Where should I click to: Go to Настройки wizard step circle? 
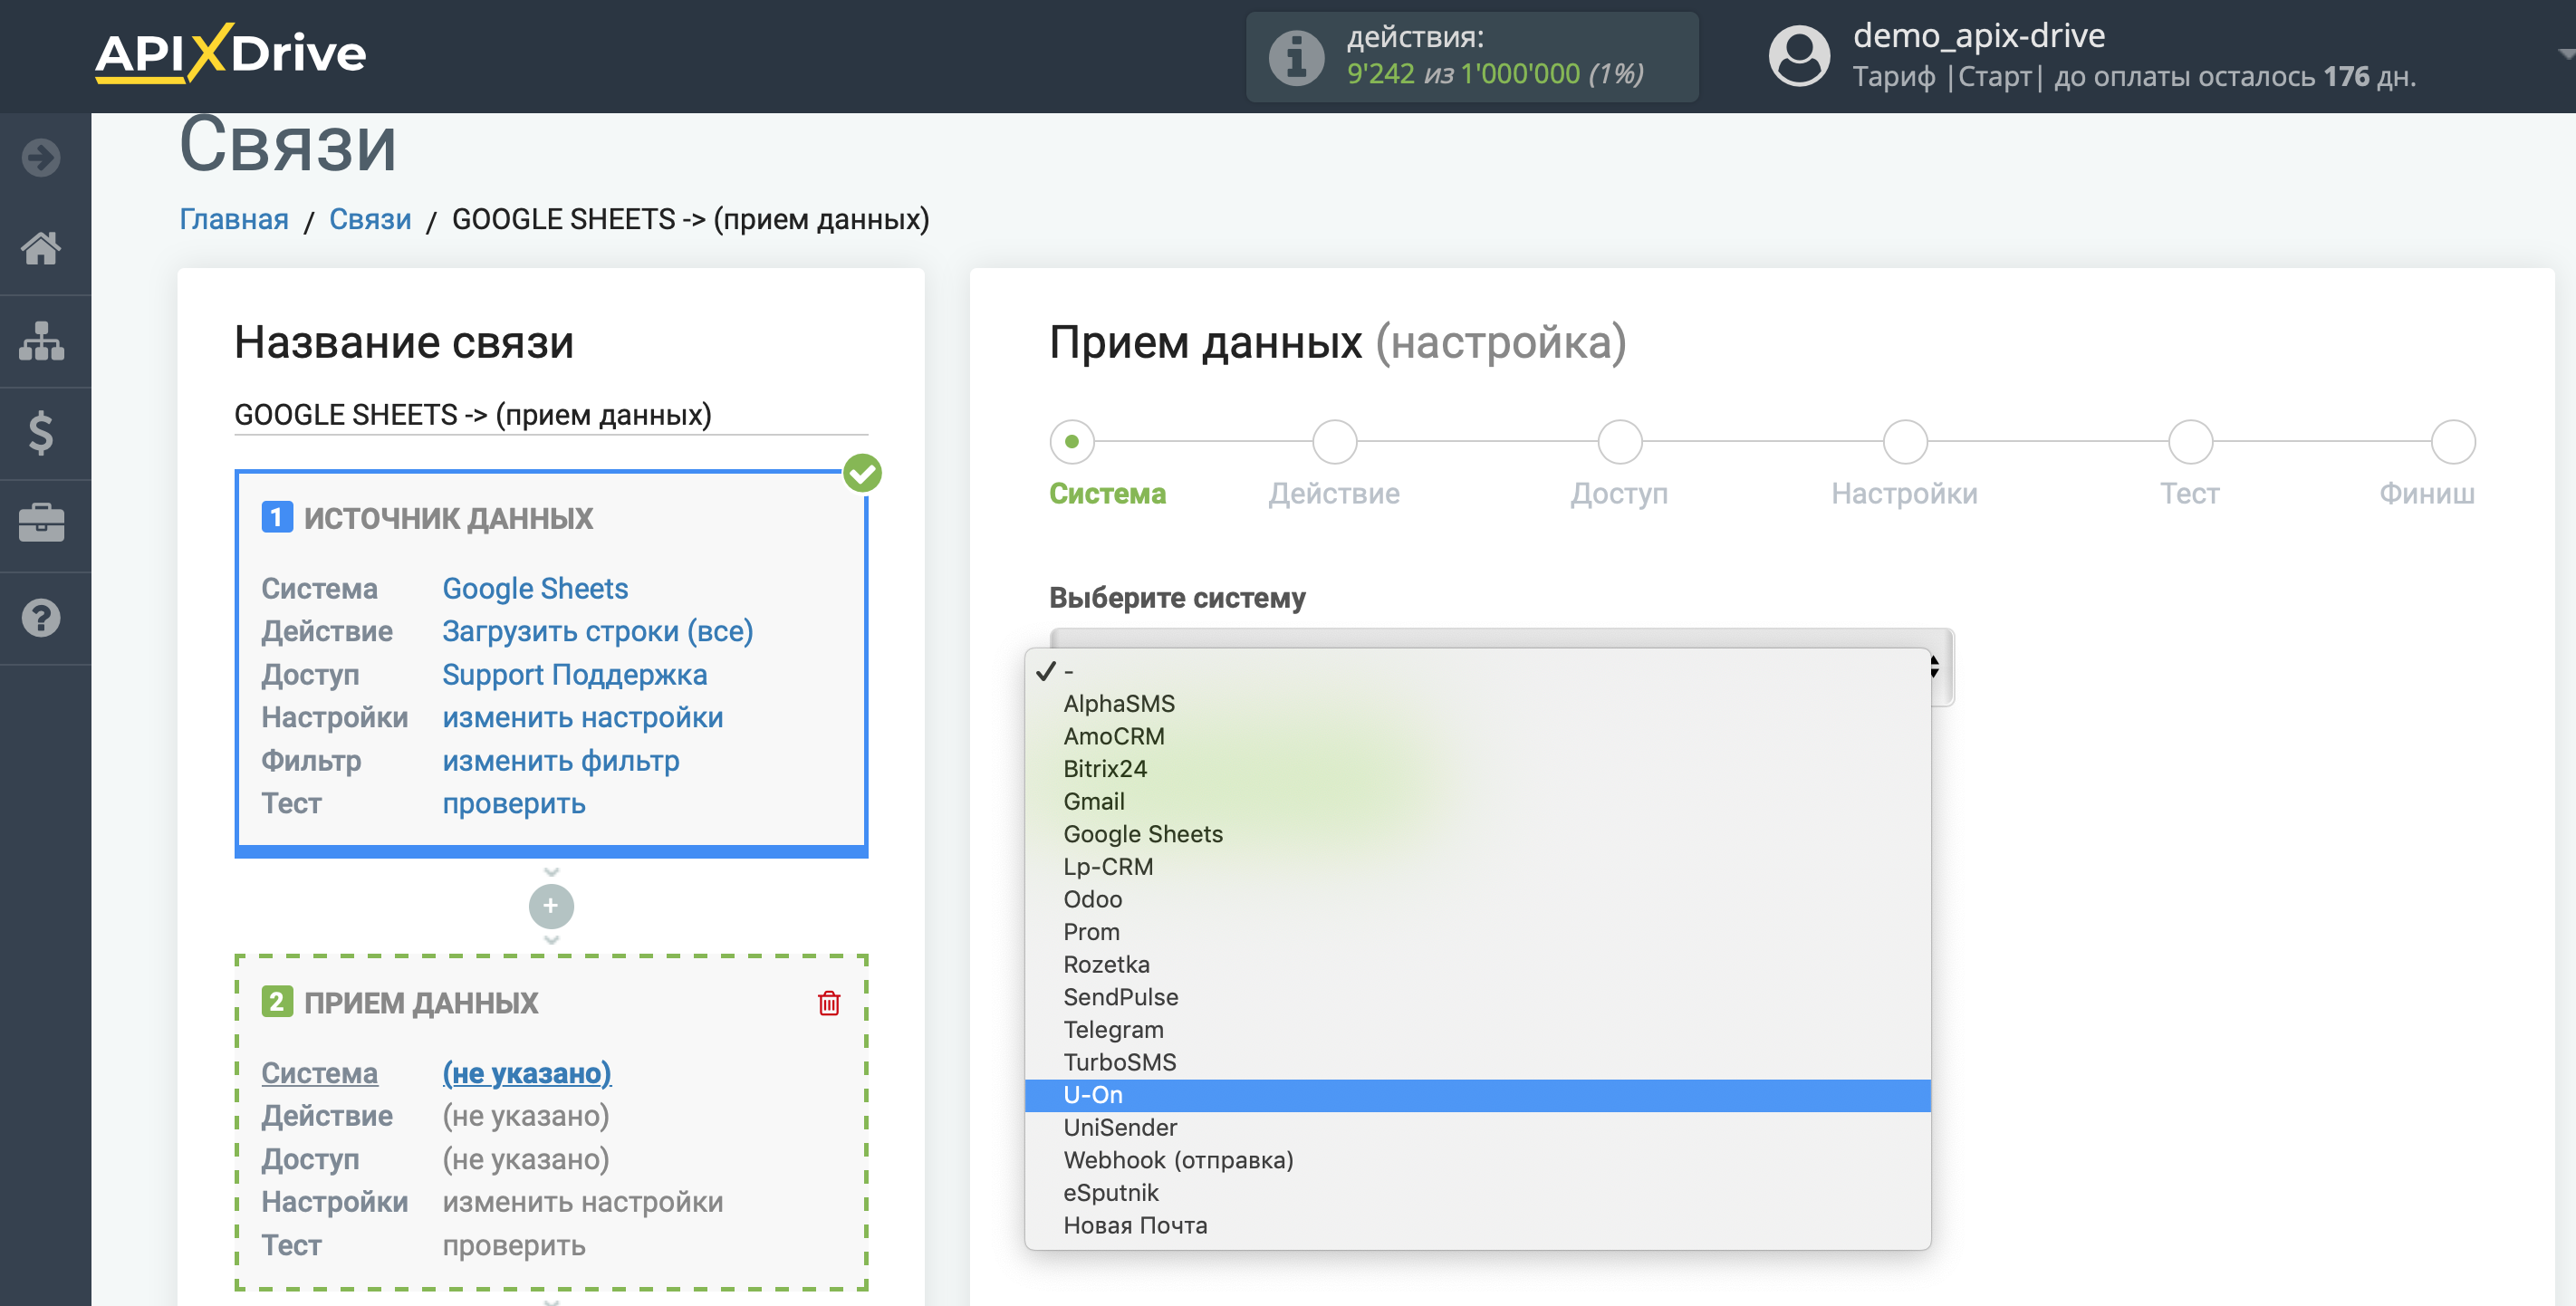click(1904, 441)
